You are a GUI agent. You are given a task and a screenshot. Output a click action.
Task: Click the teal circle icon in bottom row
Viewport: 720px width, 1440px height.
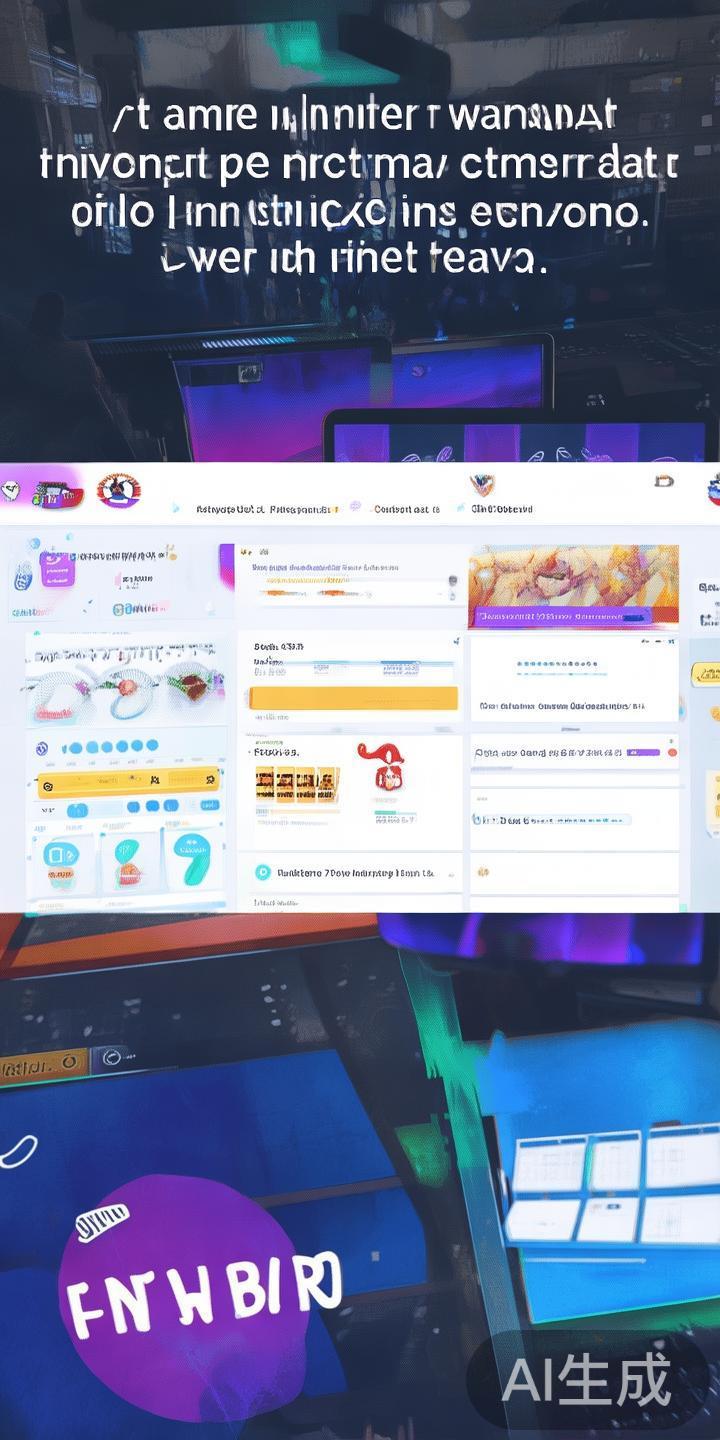point(263,872)
